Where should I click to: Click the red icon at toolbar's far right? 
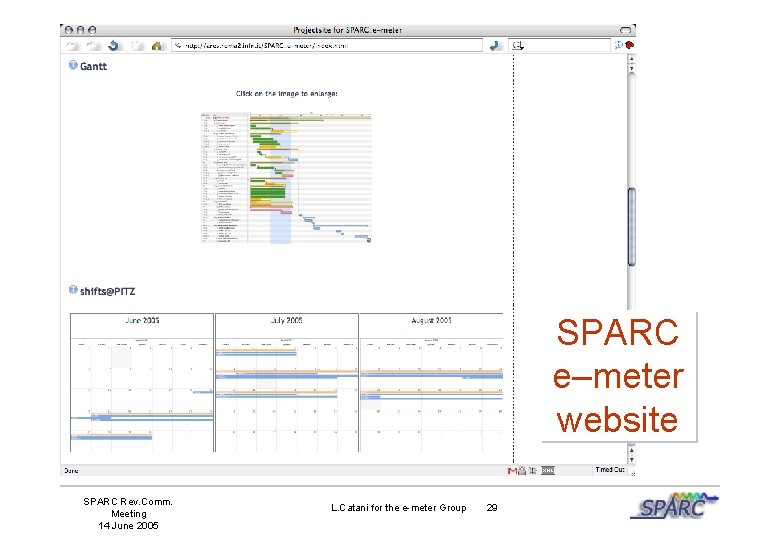pyautogui.click(x=629, y=45)
